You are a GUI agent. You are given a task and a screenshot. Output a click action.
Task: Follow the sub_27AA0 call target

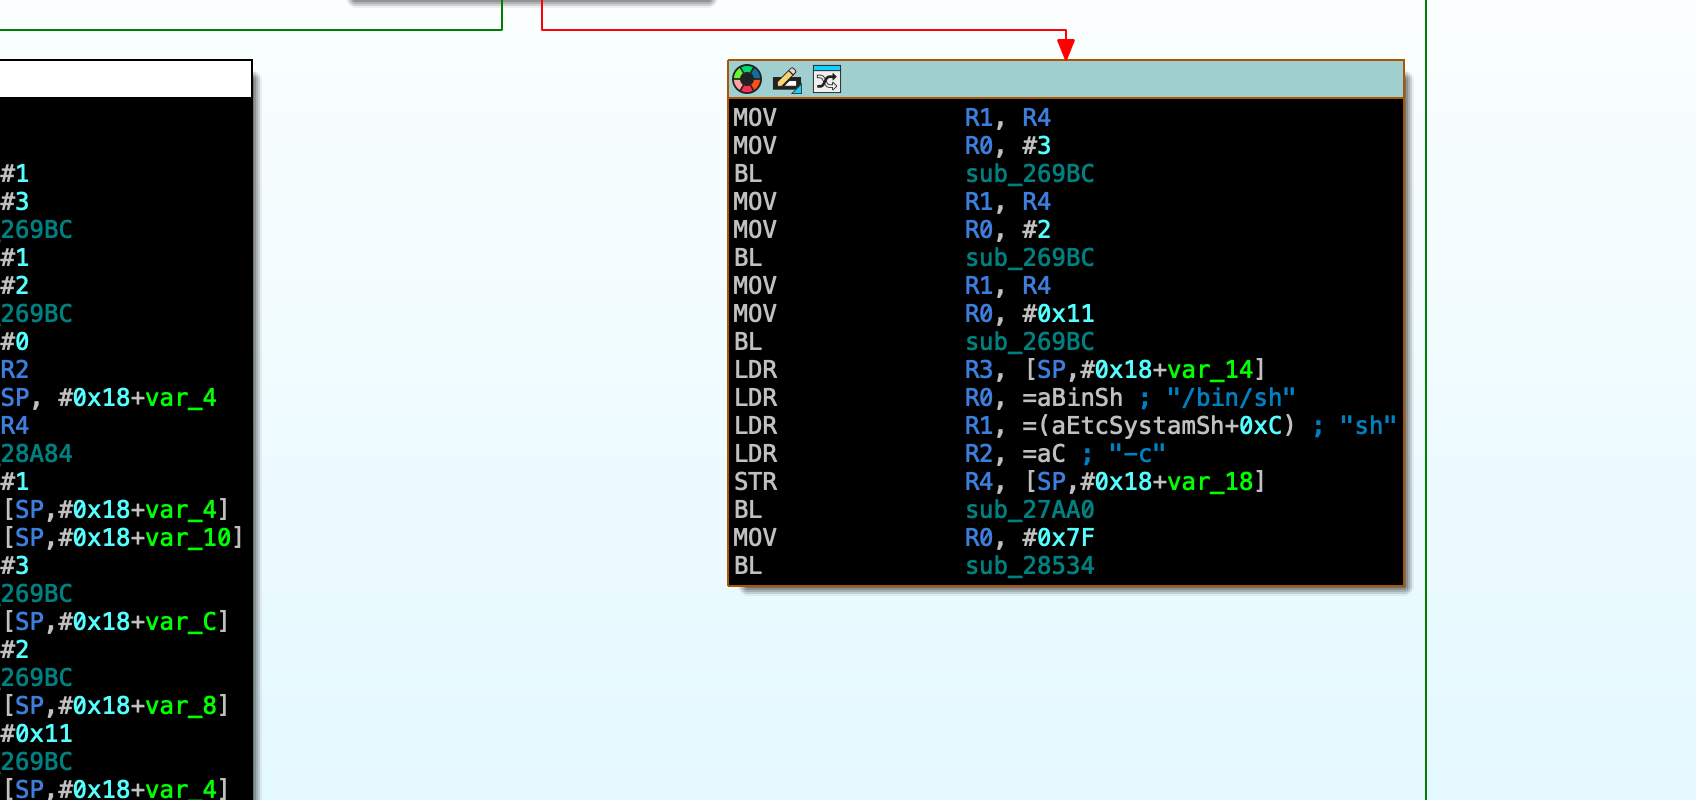tap(1030, 510)
